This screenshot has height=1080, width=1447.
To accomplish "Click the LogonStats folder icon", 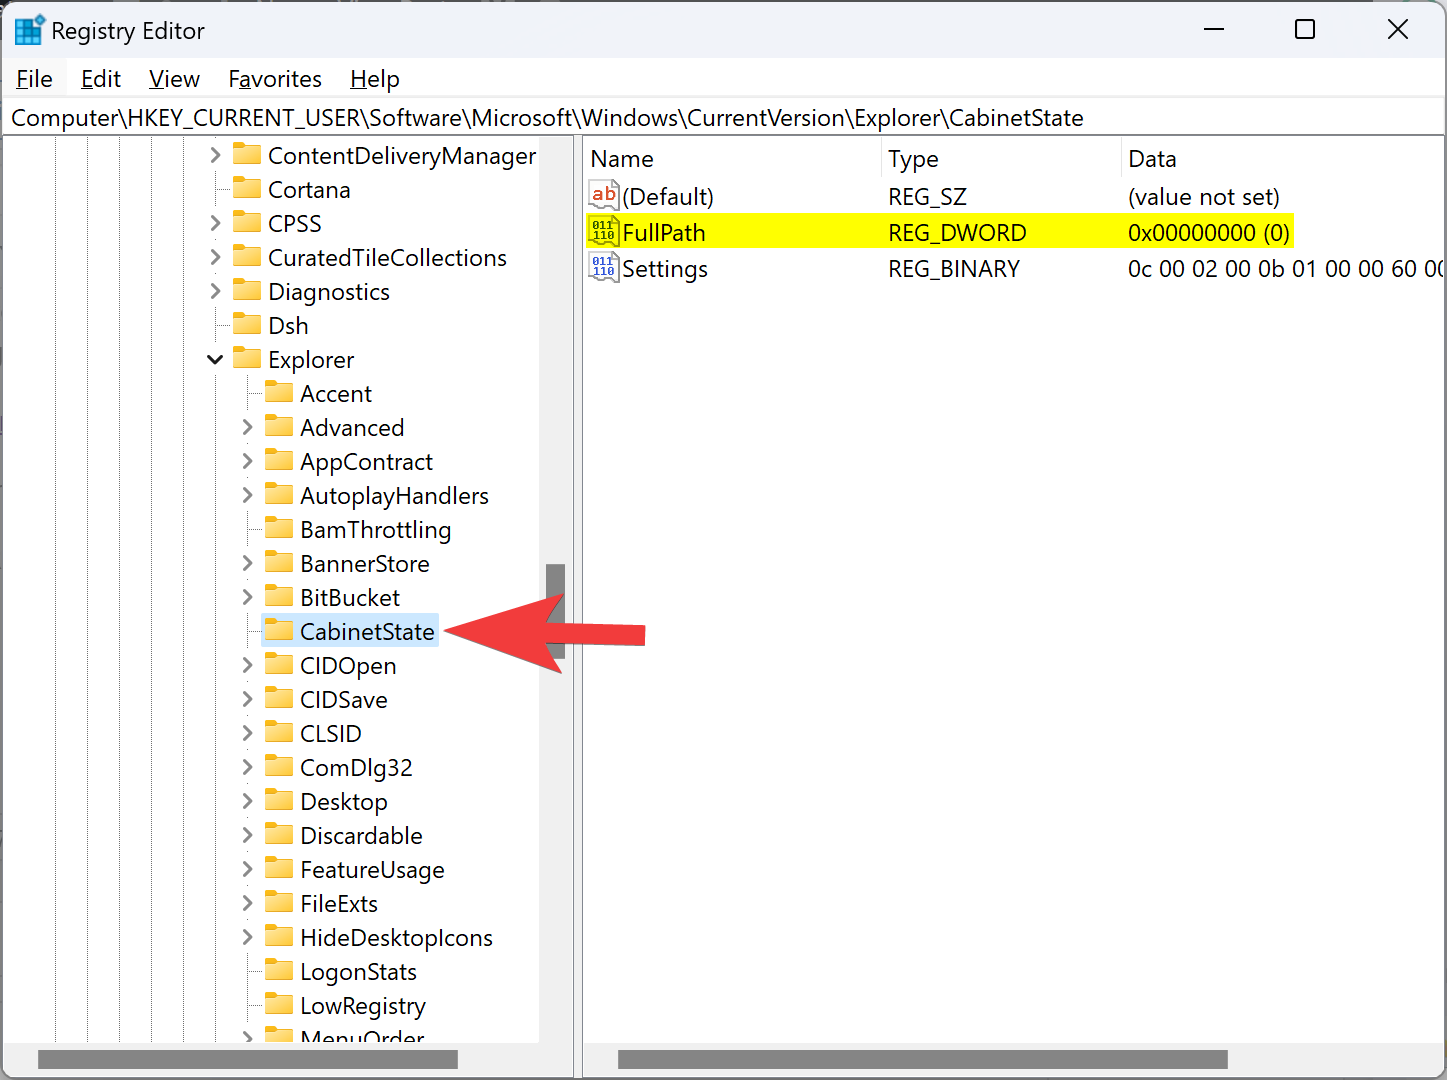I will [279, 971].
